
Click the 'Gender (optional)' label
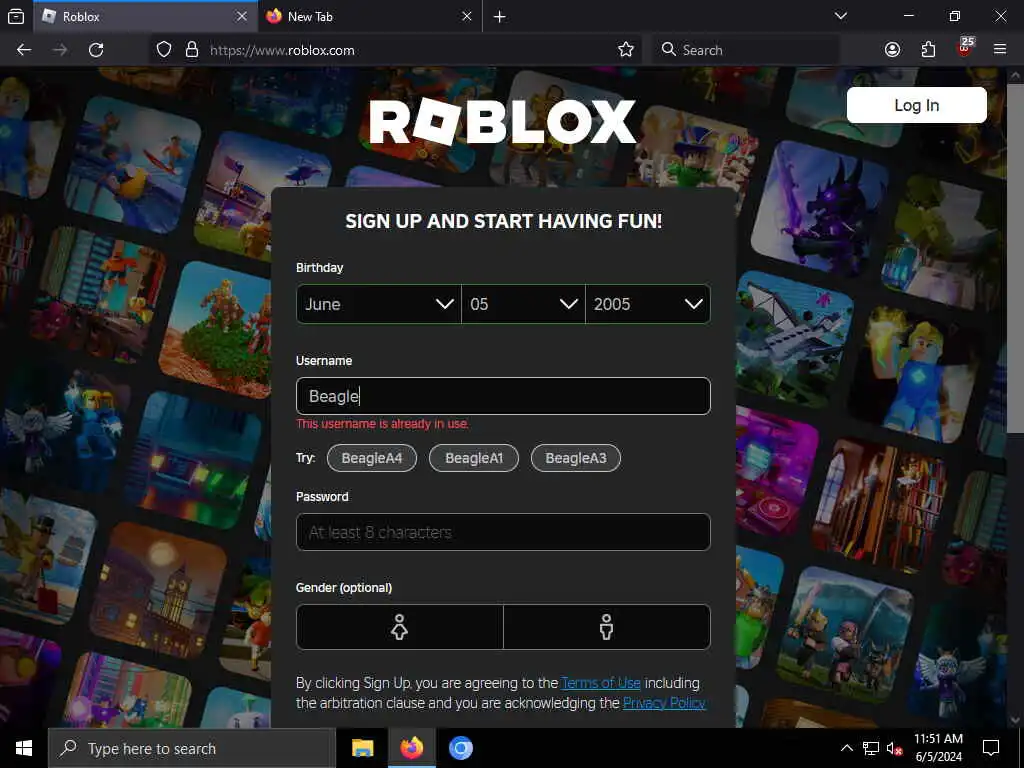coord(344,588)
